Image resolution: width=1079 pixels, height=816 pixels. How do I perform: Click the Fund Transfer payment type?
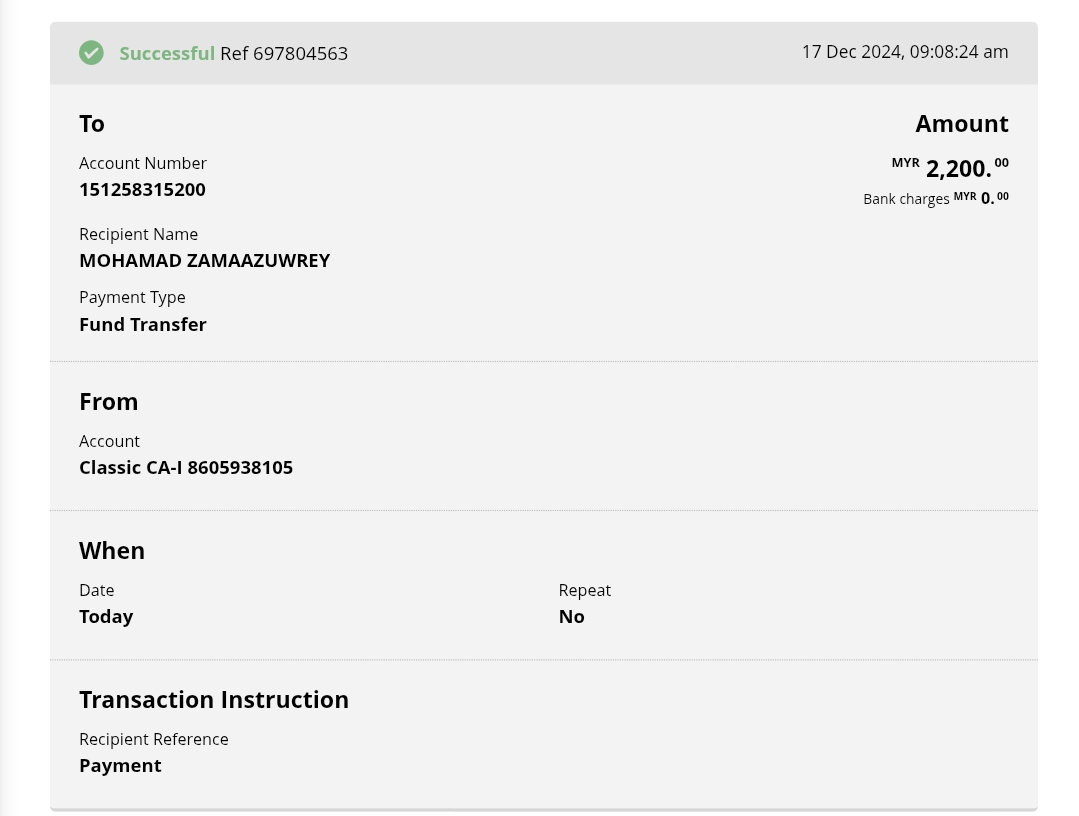coord(143,325)
